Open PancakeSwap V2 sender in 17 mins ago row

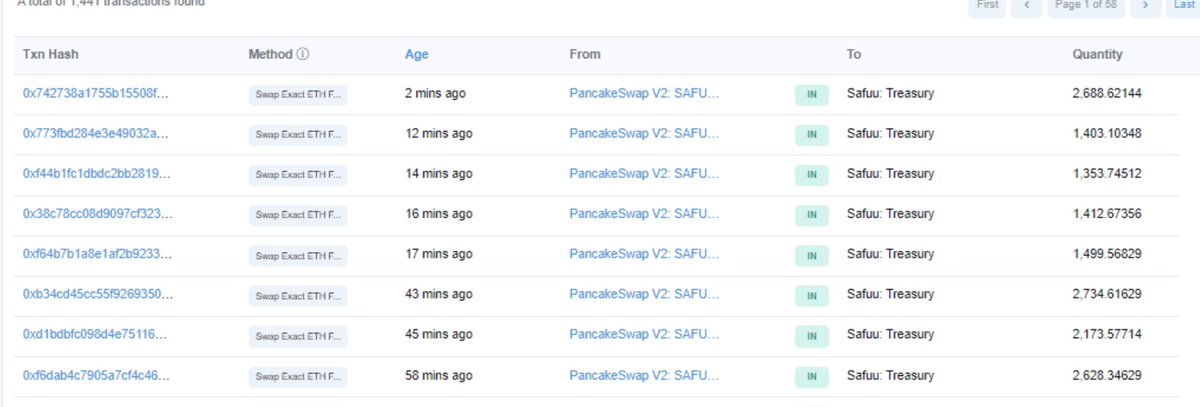point(644,254)
